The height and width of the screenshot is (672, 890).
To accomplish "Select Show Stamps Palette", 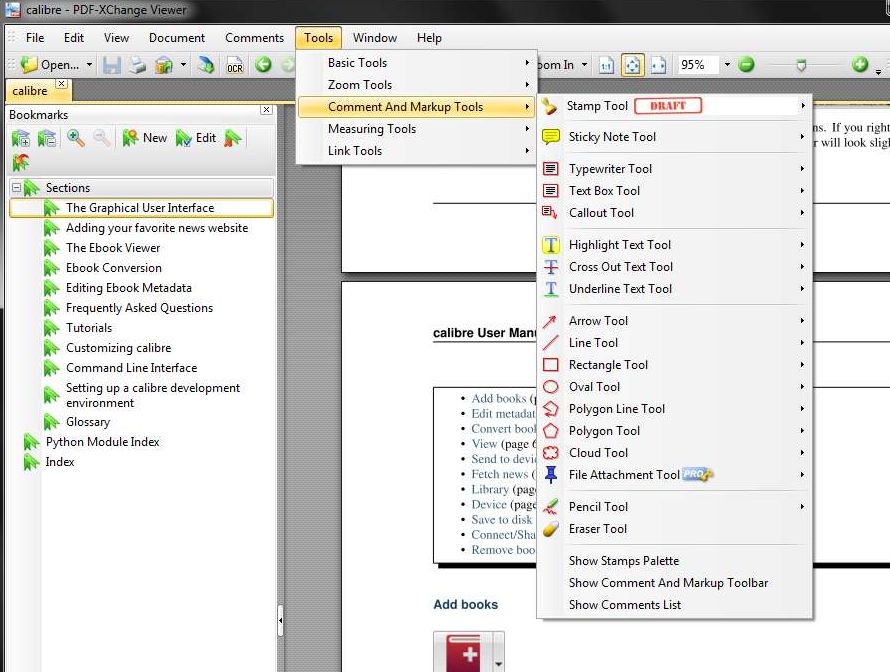I will tap(624, 561).
